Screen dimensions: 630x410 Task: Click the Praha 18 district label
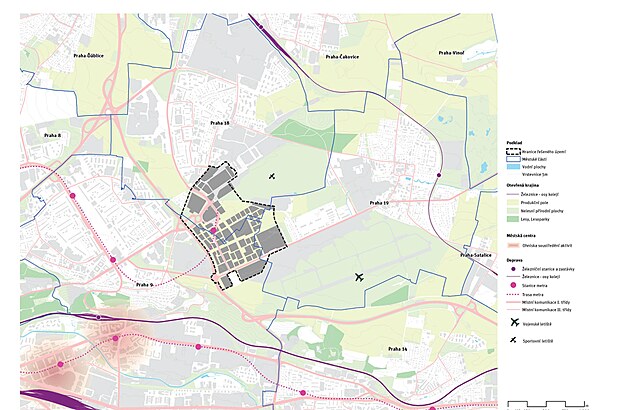[217, 123]
